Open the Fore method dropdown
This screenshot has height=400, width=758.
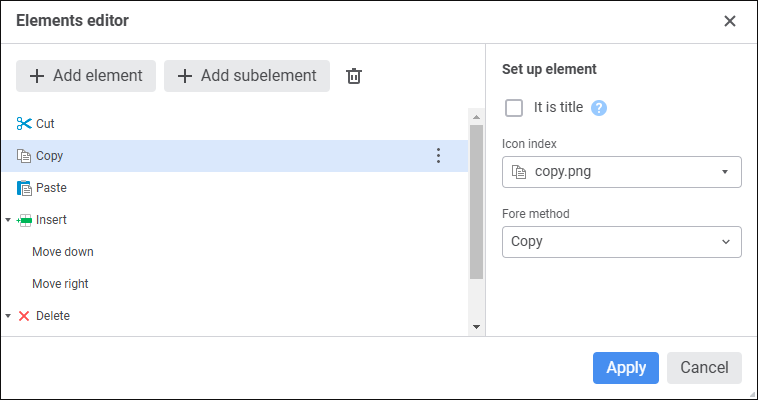(x=621, y=242)
